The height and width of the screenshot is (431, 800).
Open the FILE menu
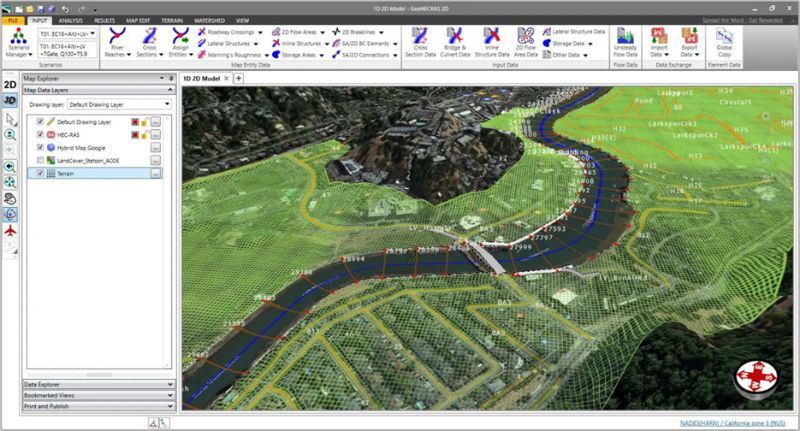(x=13, y=20)
